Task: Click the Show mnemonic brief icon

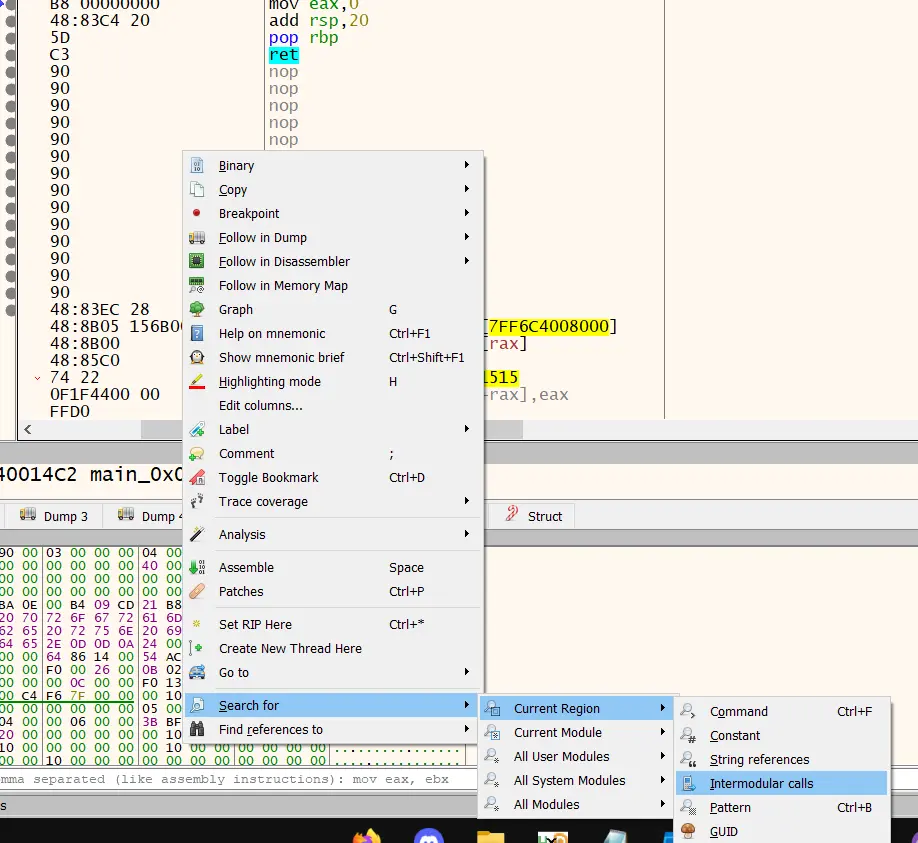Action: [x=197, y=358]
